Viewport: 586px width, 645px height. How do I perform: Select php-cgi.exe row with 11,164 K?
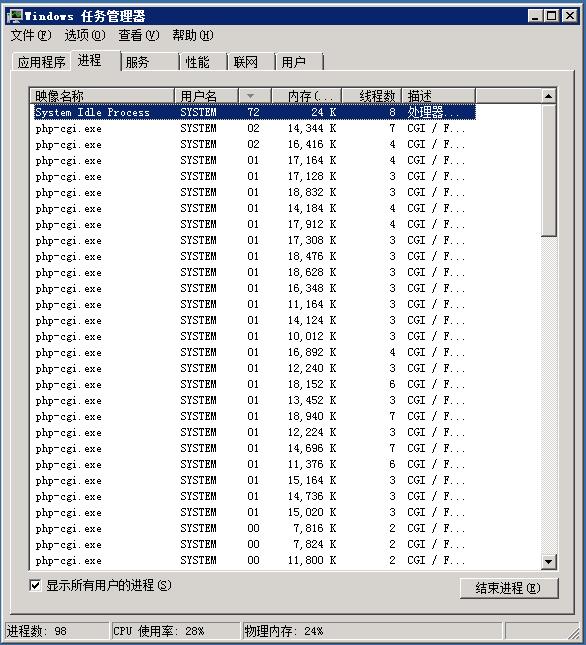255,304
